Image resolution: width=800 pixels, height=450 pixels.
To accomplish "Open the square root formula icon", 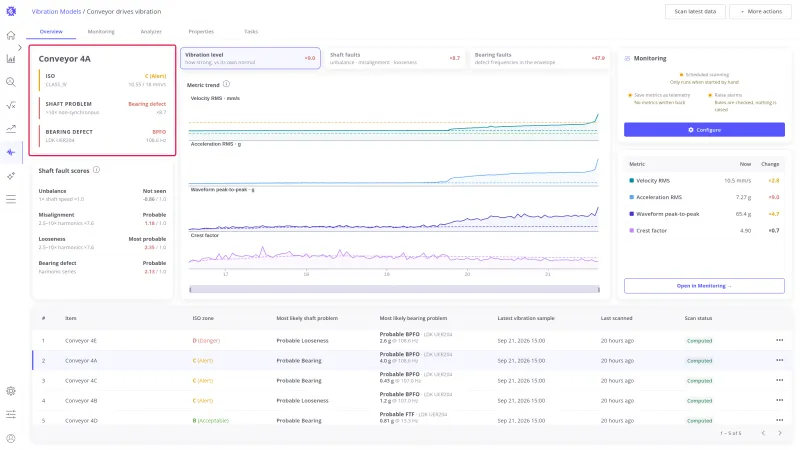I will pyautogui.click(x=11, y=106).
